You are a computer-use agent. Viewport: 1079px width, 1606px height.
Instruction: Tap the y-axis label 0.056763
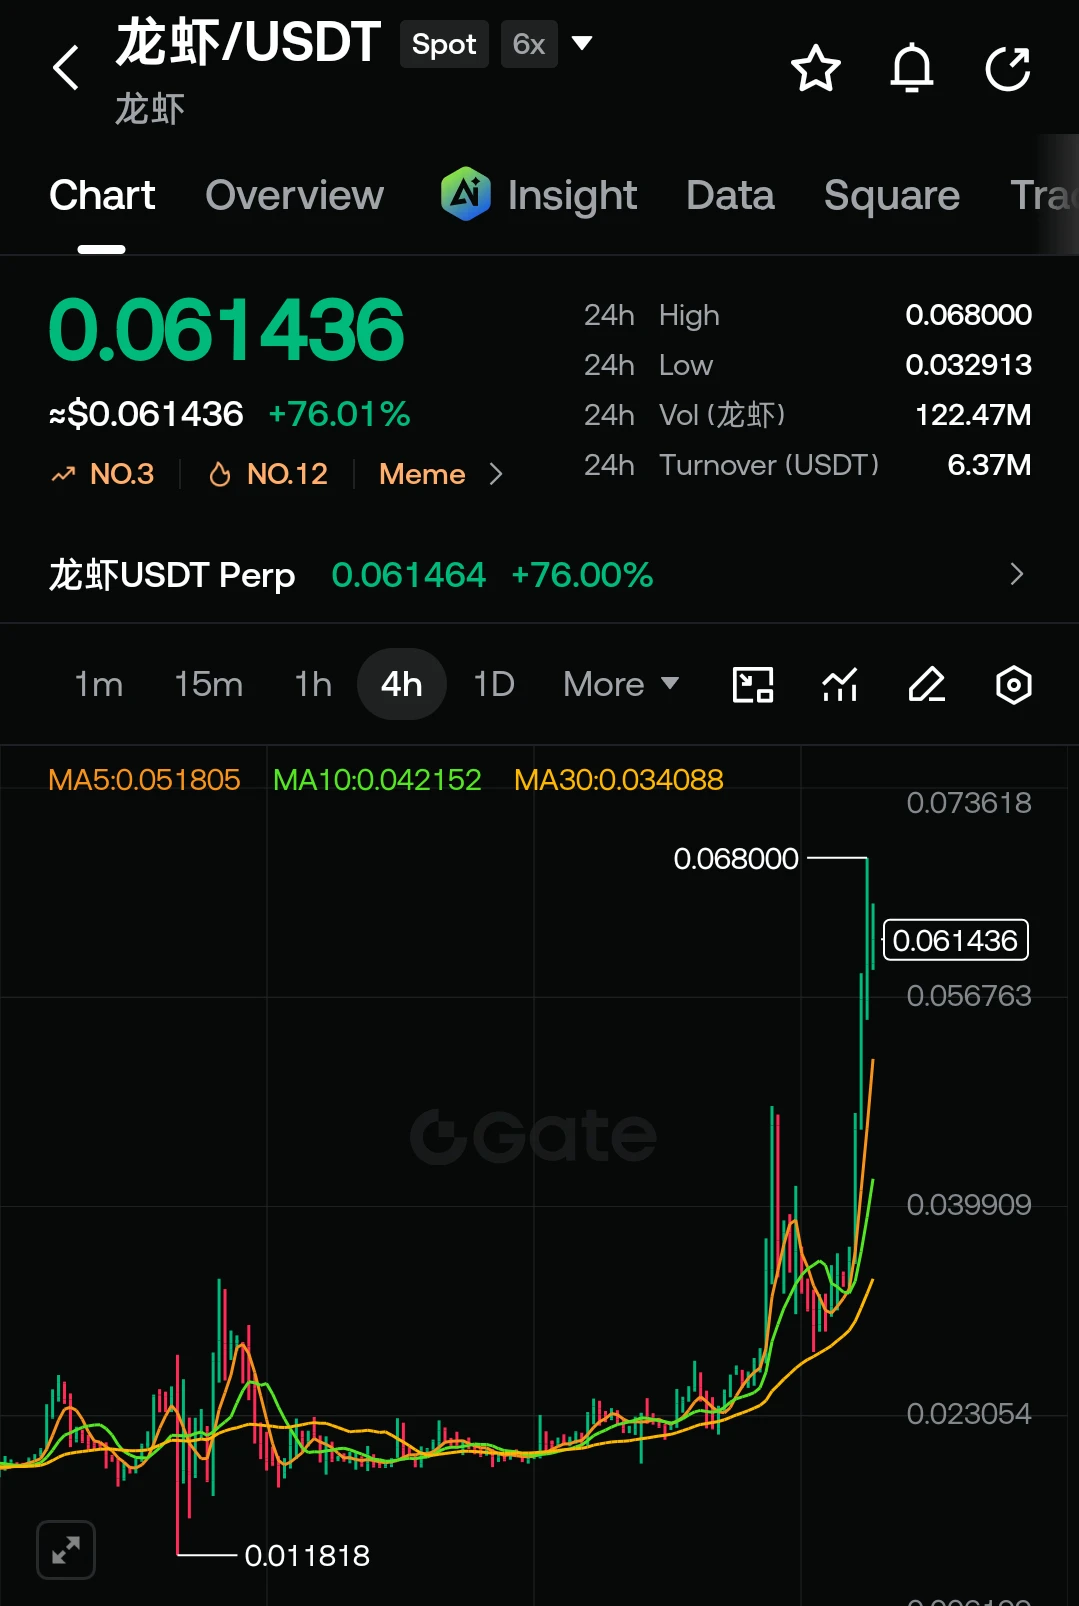coord(968,996)
